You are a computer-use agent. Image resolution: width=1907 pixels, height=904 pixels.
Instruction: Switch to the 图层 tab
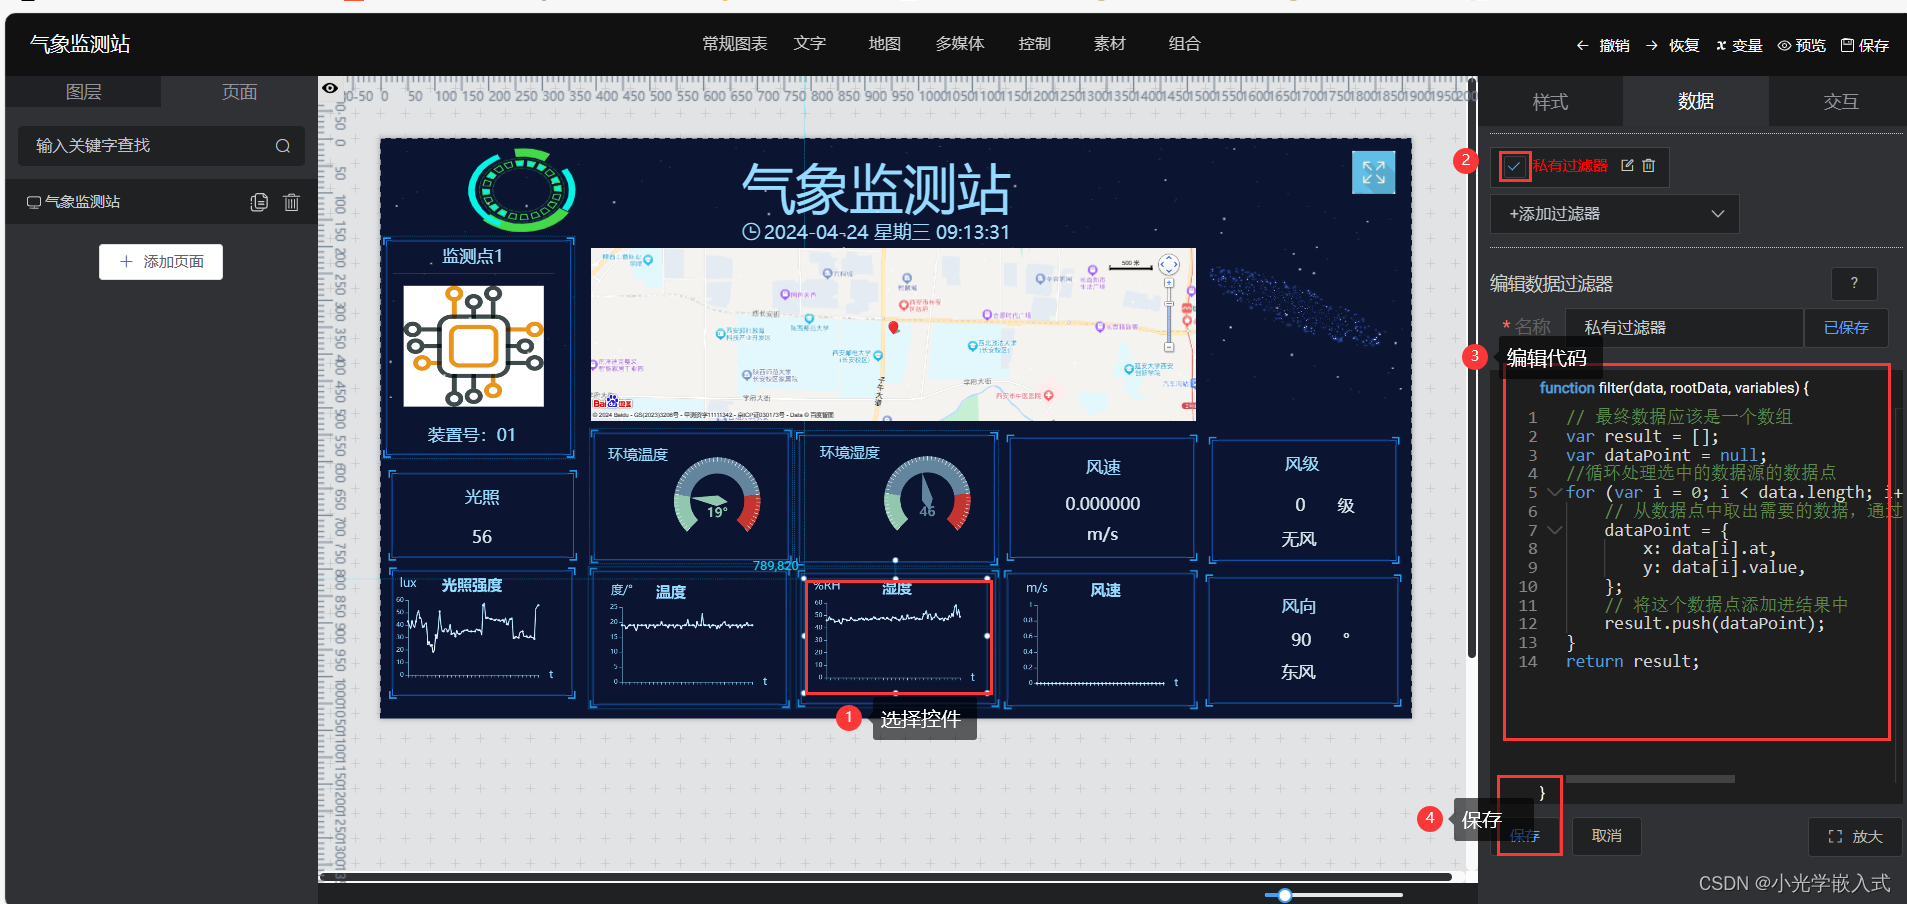(83, 92)
